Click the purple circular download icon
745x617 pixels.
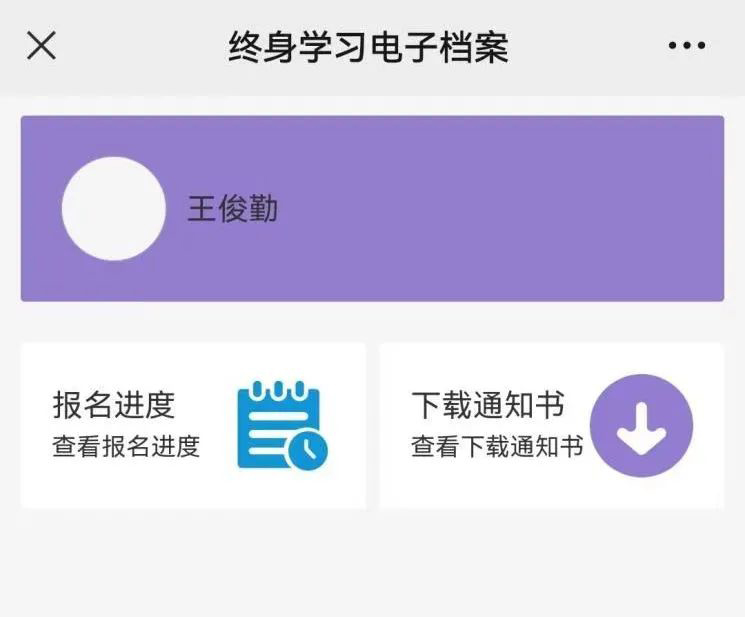pyautogui.click(x=641, y=425)
